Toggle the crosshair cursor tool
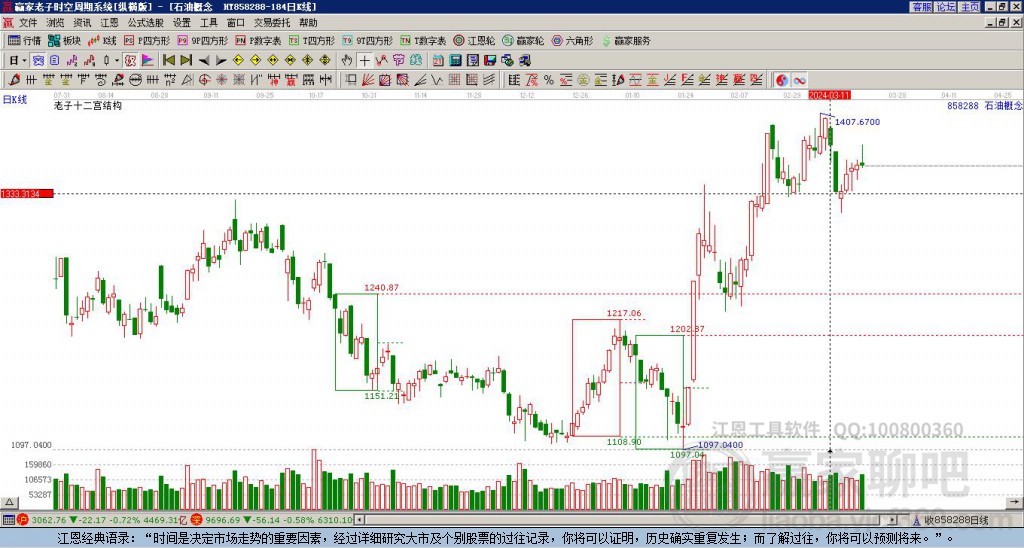This screenshot has width=1024, height=548. [364, 61]
